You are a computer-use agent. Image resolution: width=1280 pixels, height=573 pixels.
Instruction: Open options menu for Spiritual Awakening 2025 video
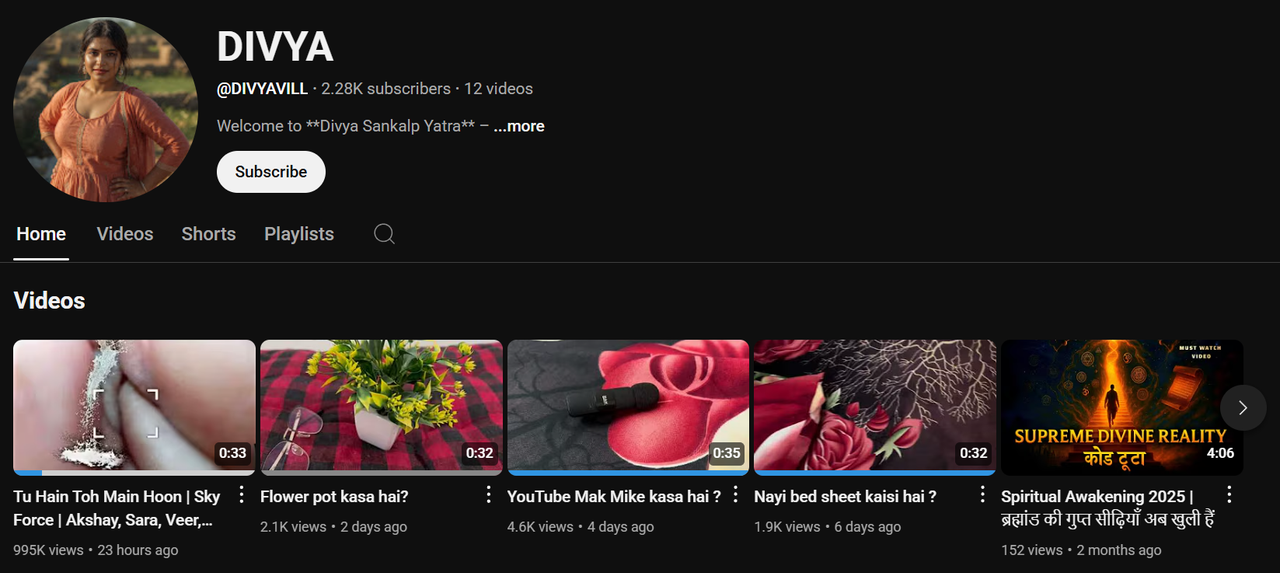pos(1229,495)
